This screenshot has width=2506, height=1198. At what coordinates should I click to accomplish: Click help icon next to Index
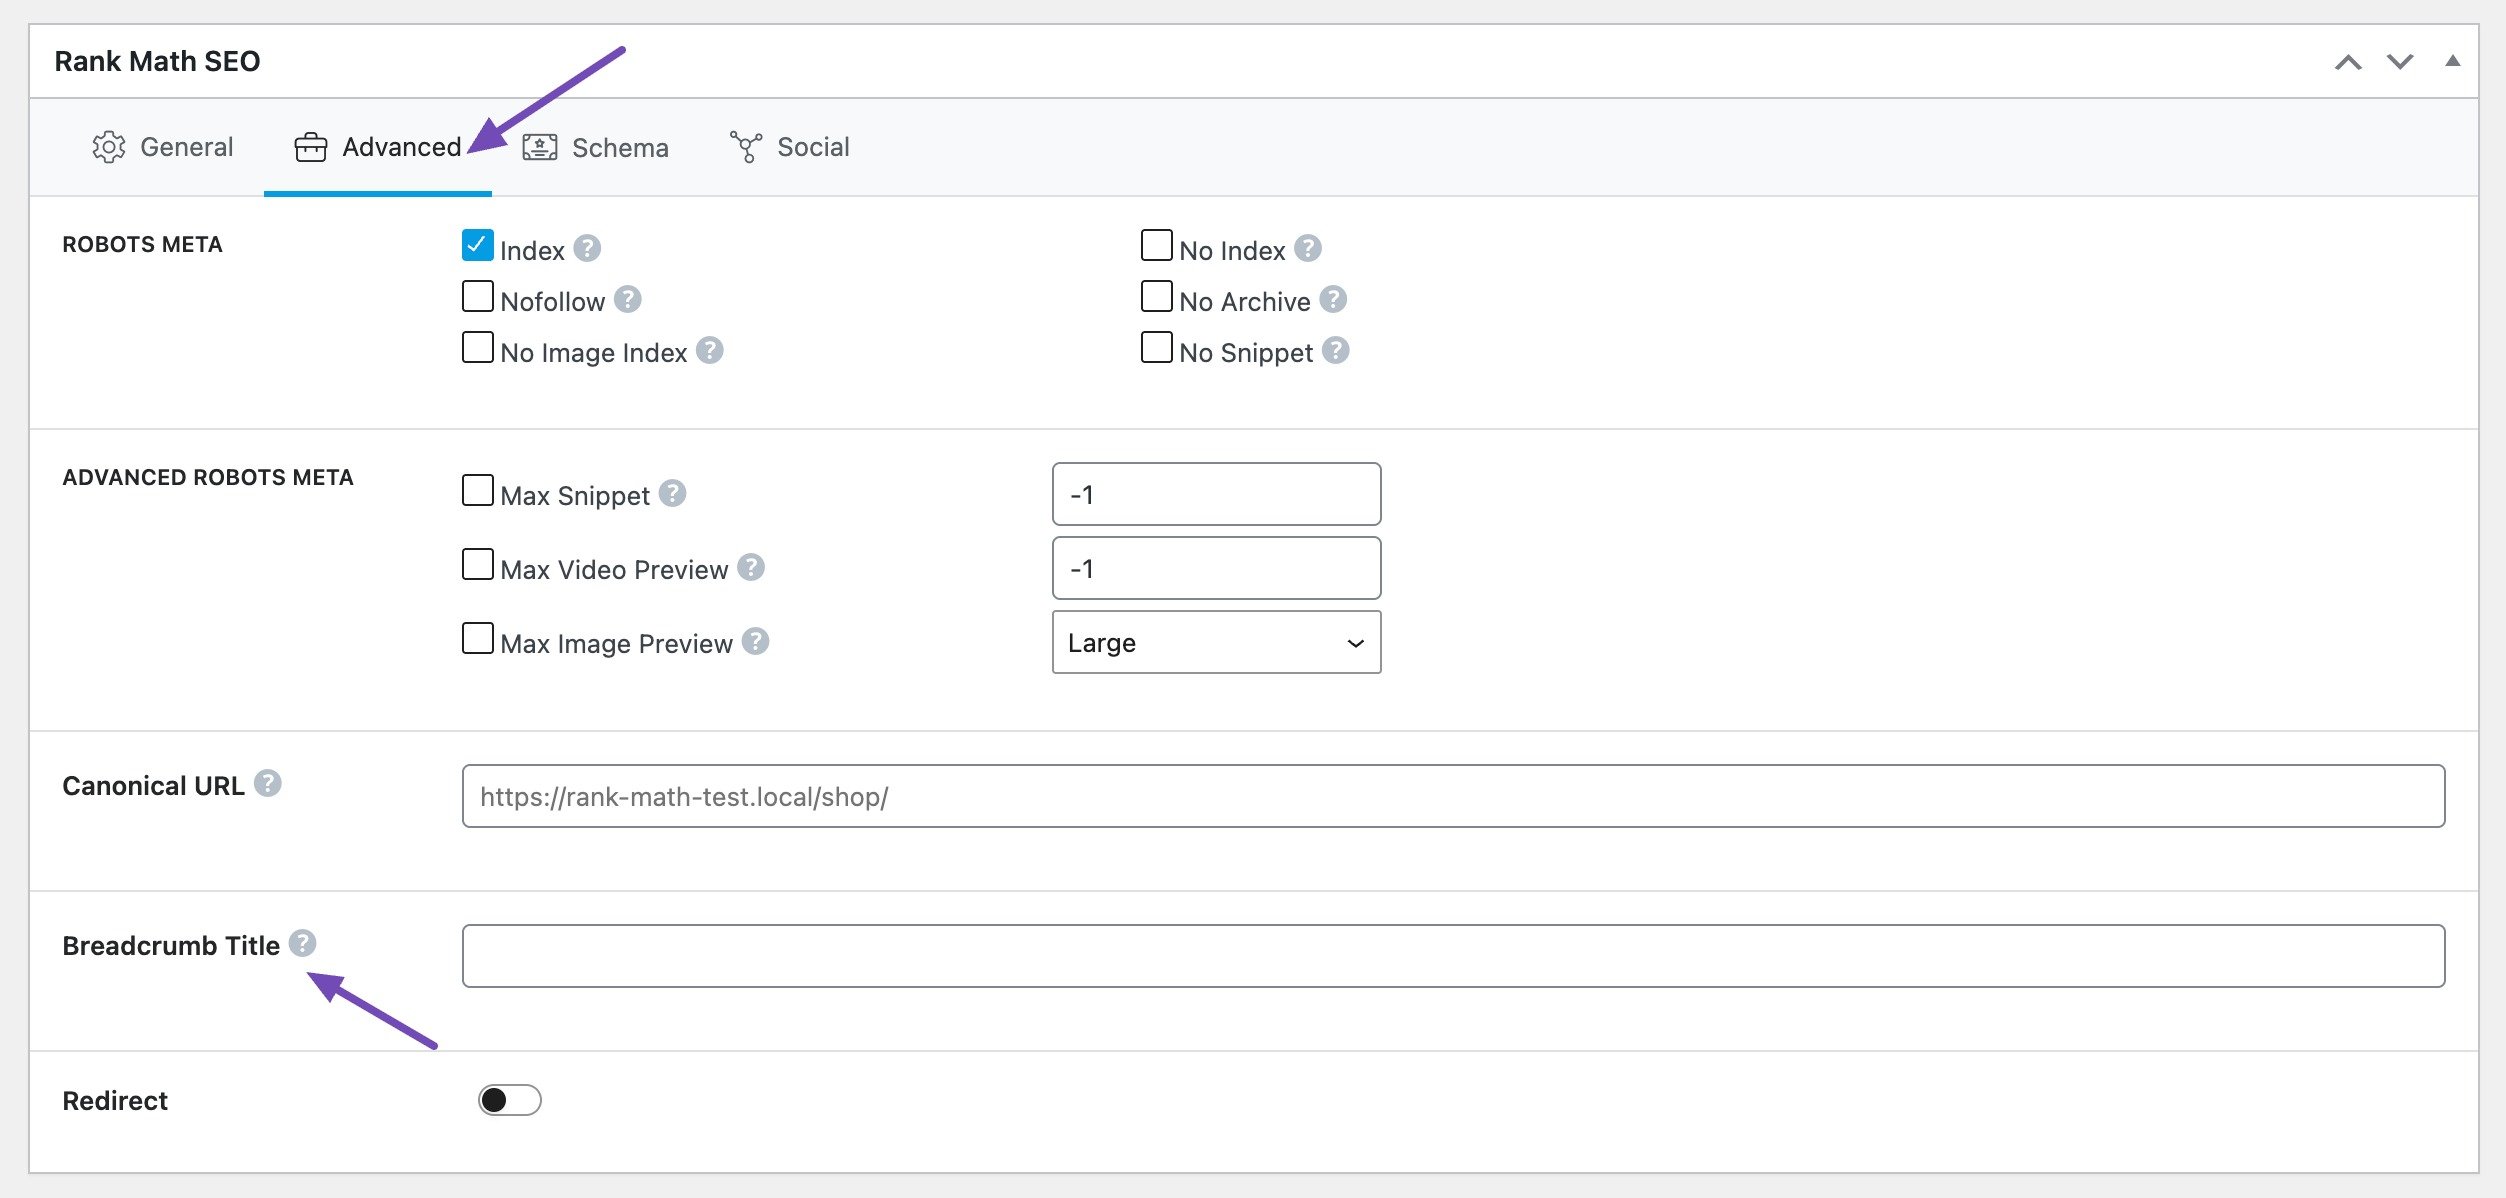pos(588,248)
